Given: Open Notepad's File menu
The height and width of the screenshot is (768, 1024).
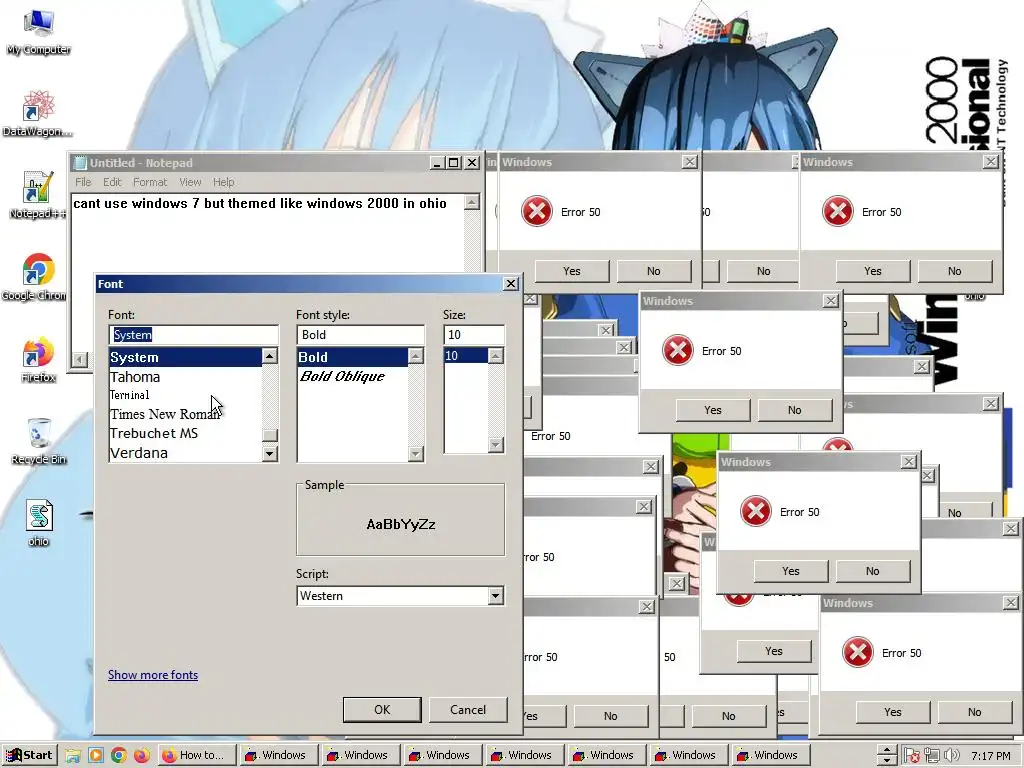Looking at the screenshot, I should pyautogui.click(x=83, y=182).
